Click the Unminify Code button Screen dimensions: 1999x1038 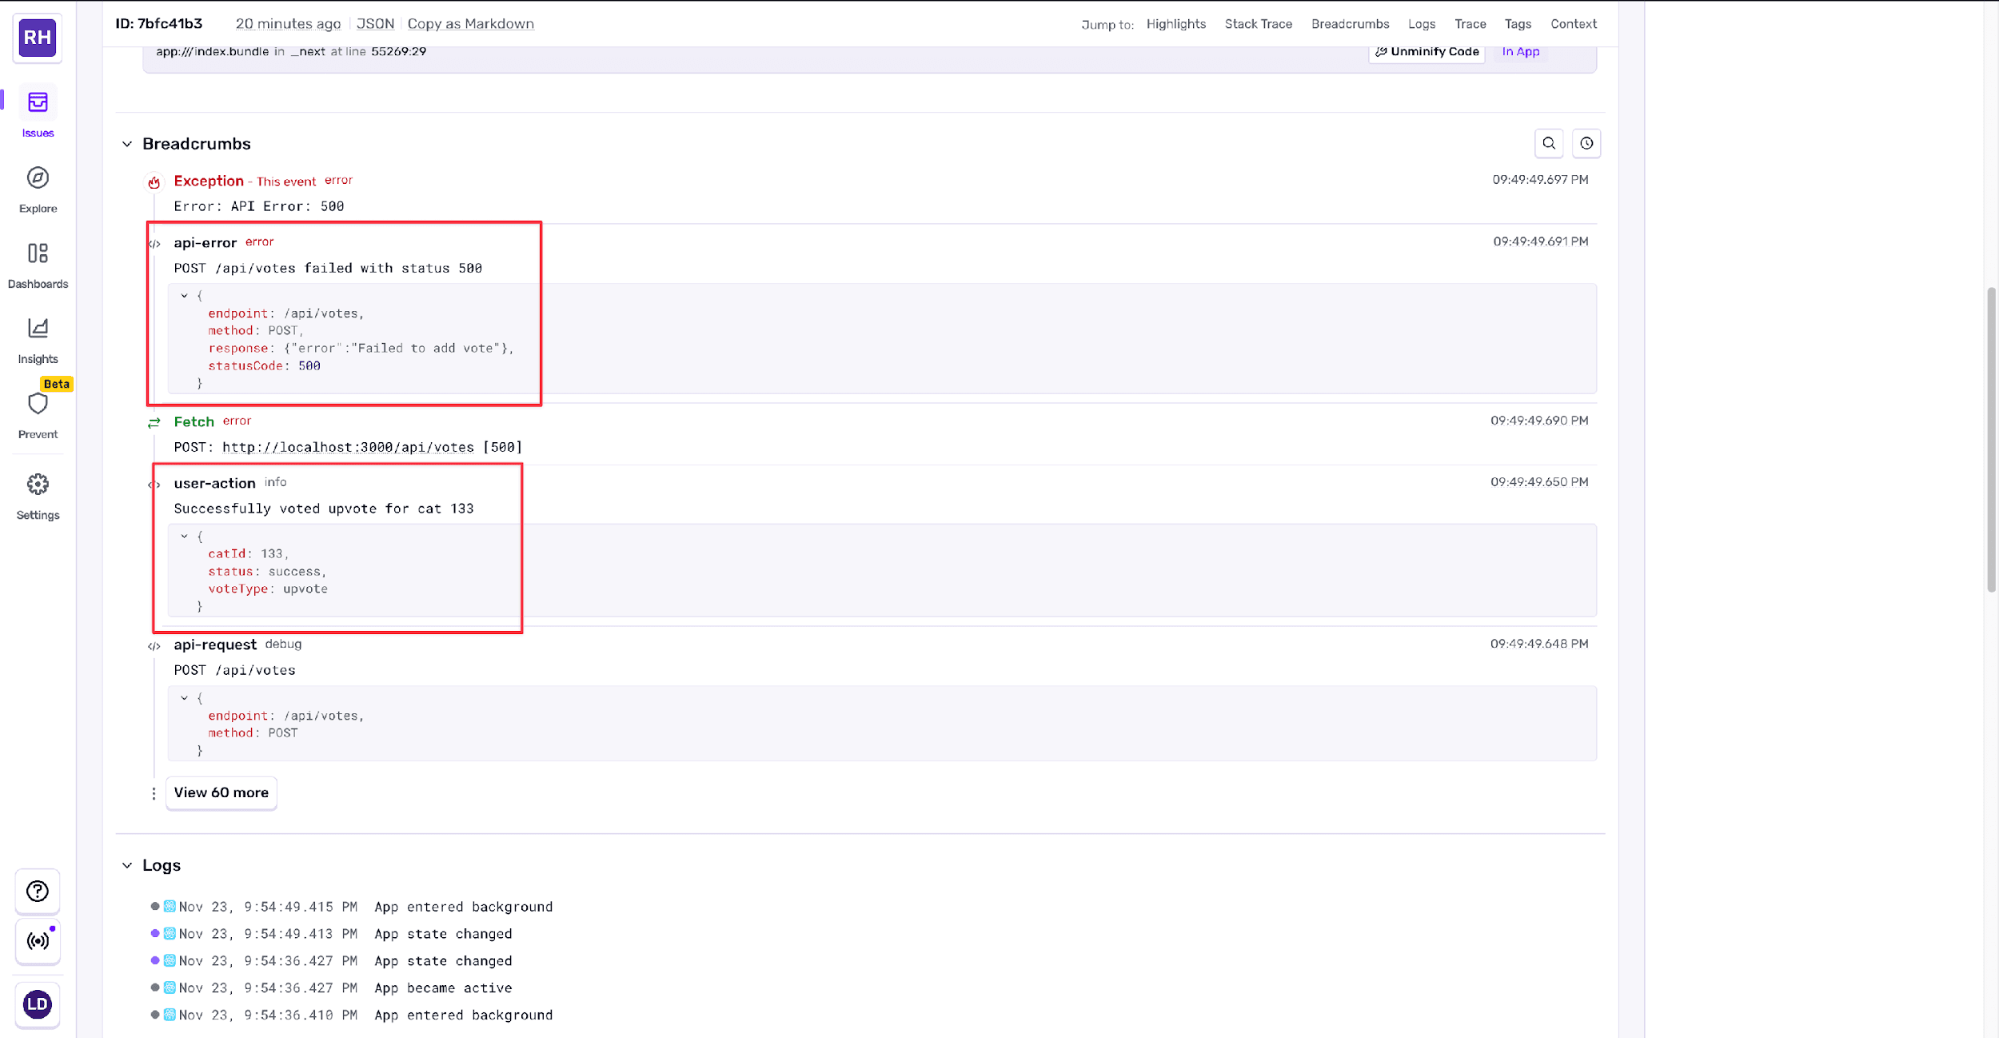[x=1427, y=51]
